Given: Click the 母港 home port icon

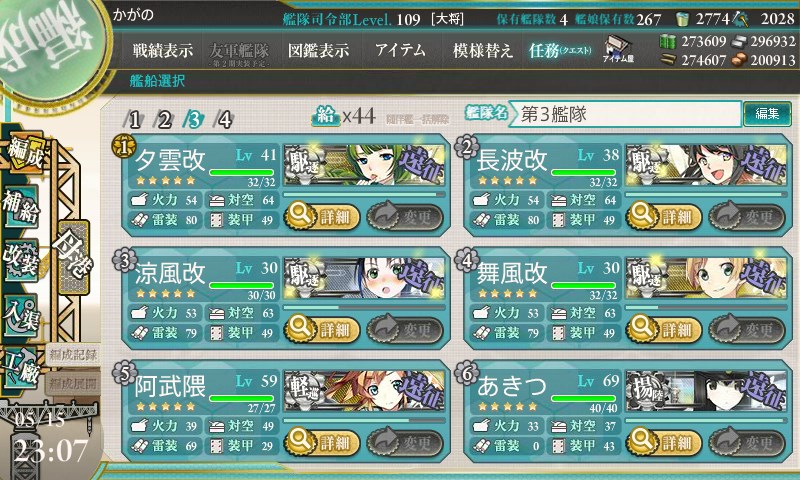Looking at the screenshot, I should click(73, 257).
